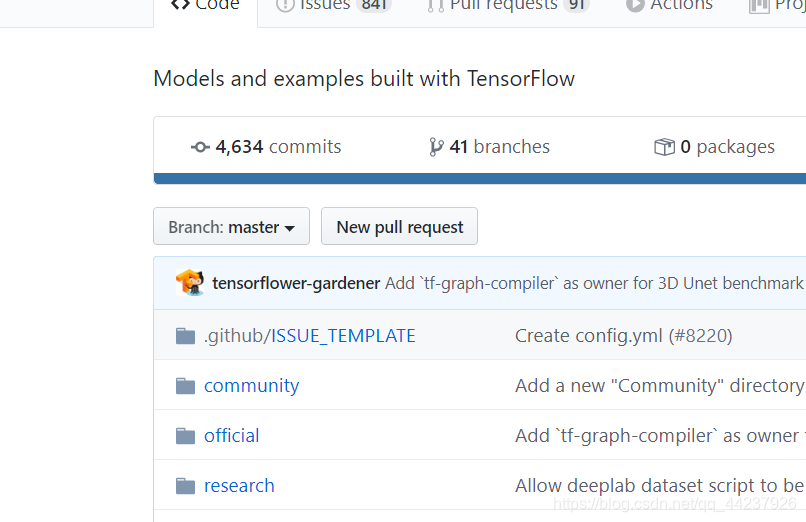The image size is (806, 522).
Task: Switch to the Issues tab
Action: pos(334,5)
